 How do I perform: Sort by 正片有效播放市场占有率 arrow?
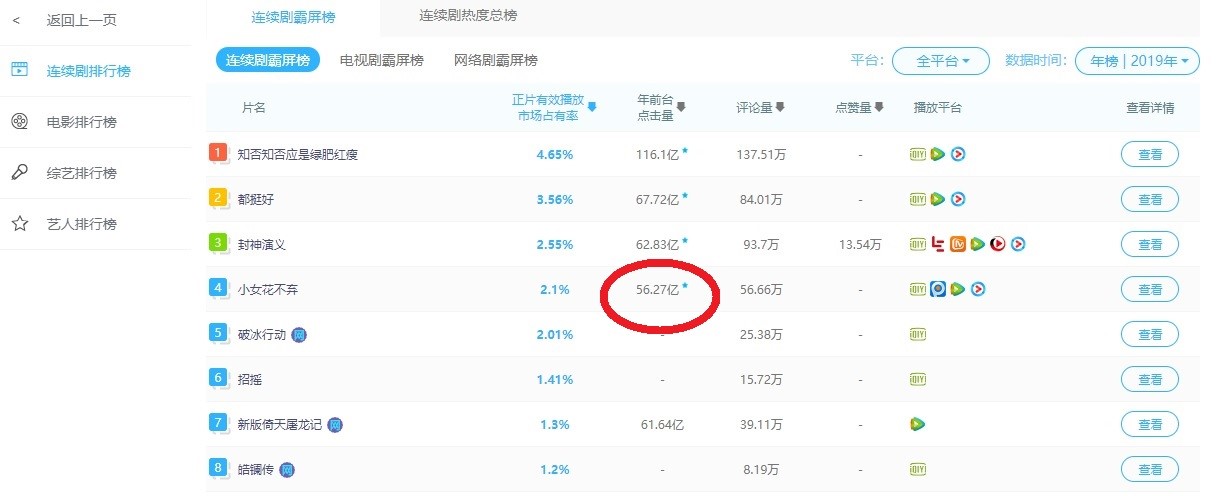pos(592,107)
